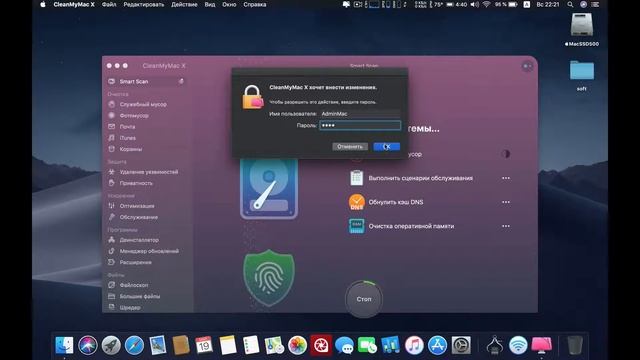Open Оптимизация module in sidebar
Image resolution: width=640 pixels, height=360 pixels.
click(x=131, y=206)
